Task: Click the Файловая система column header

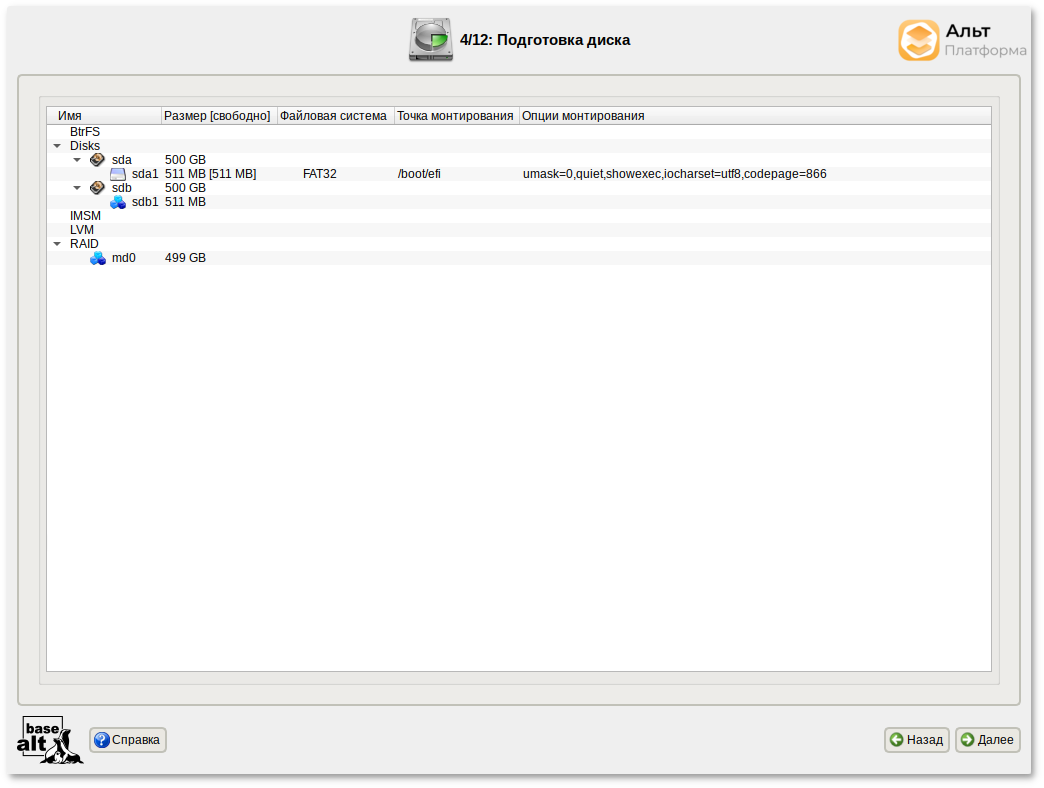Action: pyautogui.click(x=334, y=116)
